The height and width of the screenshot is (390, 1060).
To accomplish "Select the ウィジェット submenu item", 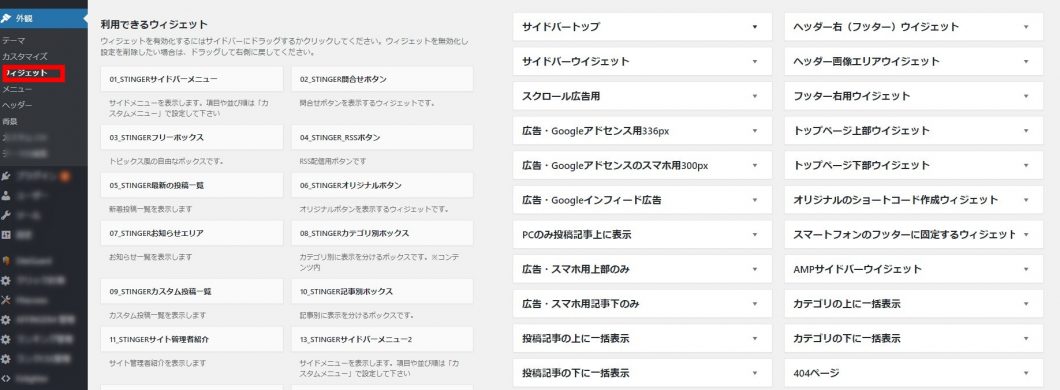I will click(26, 72).
